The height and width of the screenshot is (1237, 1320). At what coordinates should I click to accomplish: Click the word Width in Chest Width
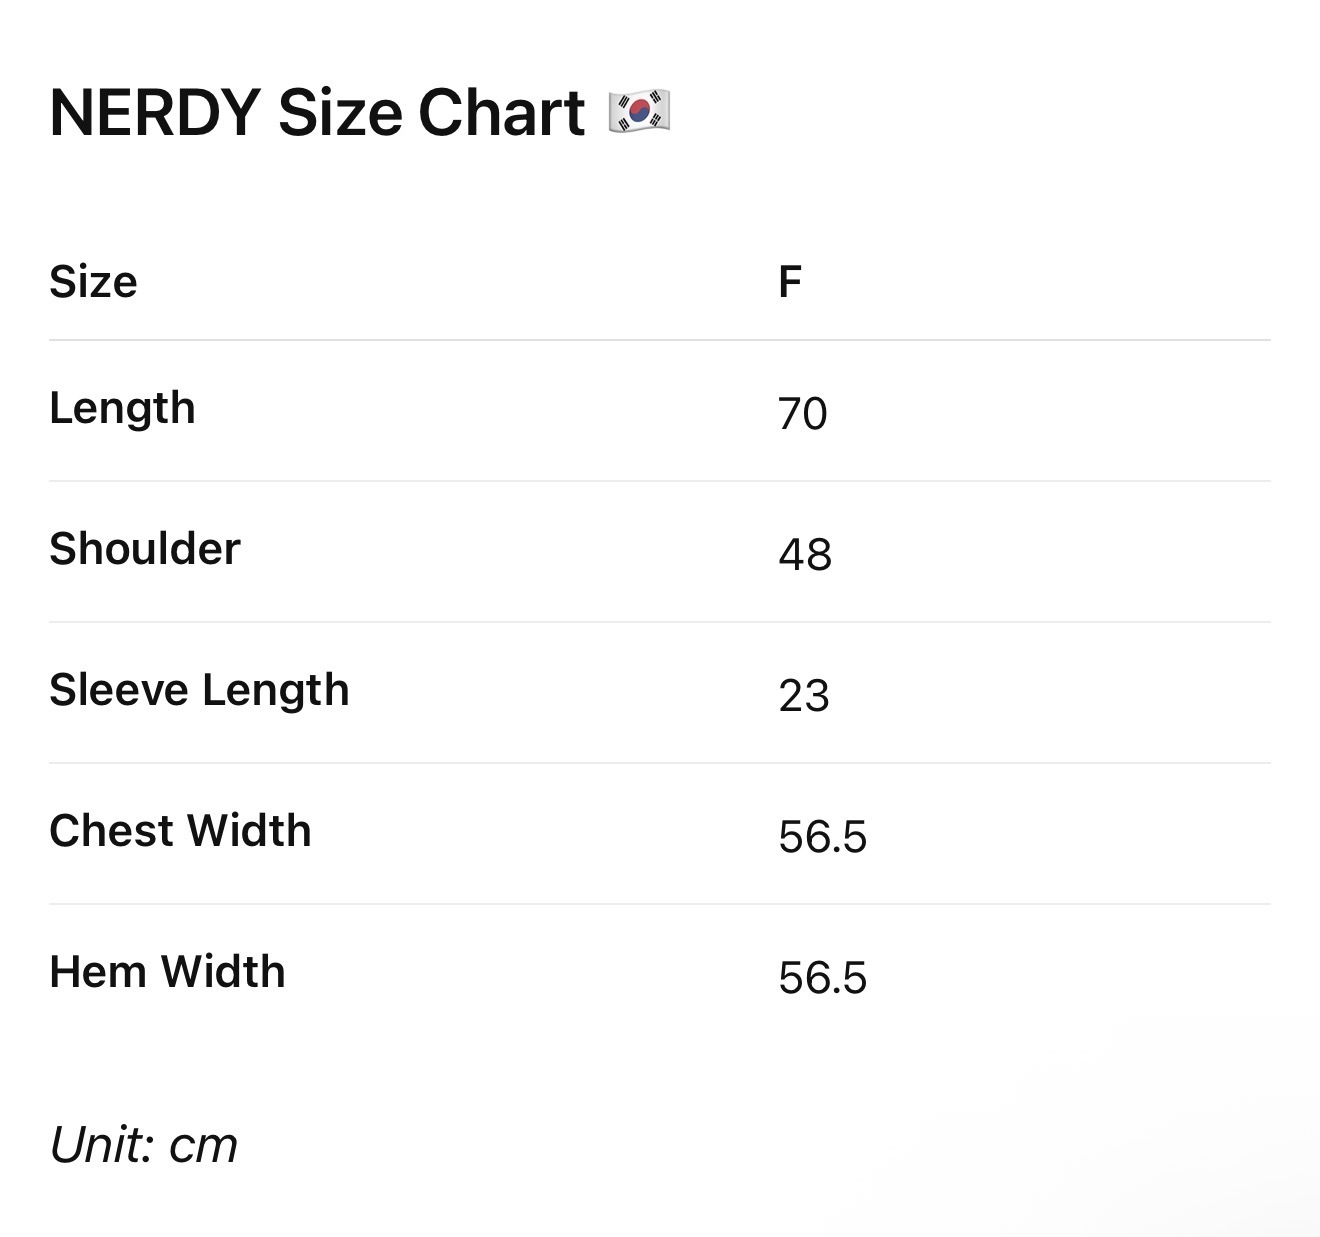pyautogui.click(x=249, y=831)
